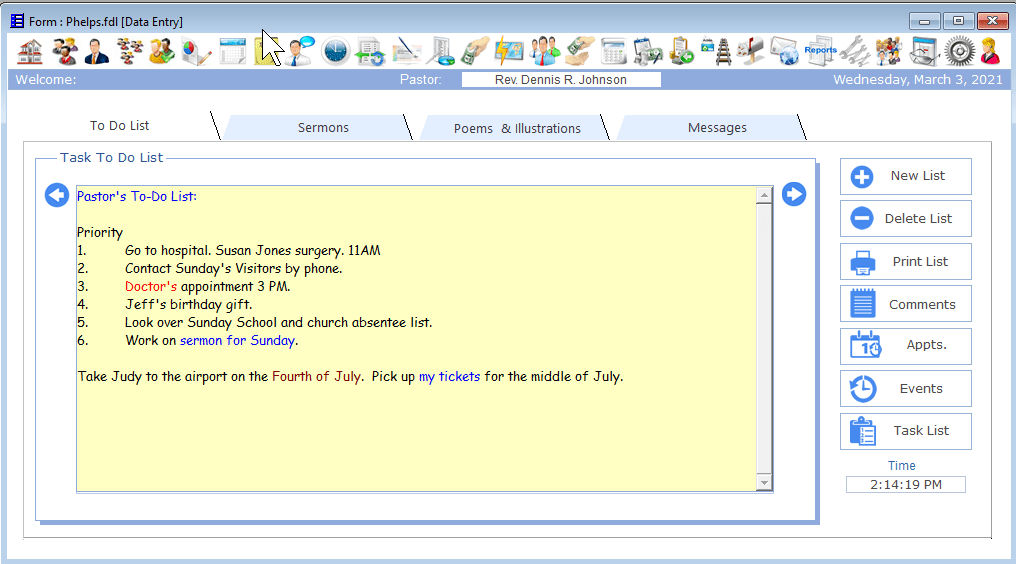Open the church building icon in toolbar
This screenshot has width=1016, height=564.
coord(30,51)
